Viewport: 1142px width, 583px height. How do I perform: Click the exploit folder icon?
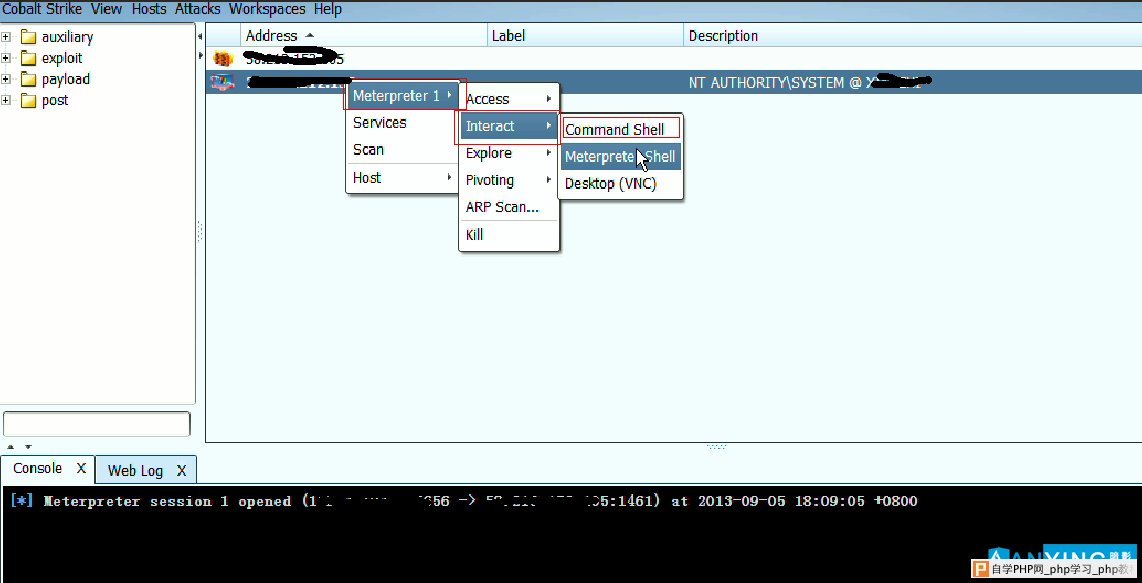28,58
